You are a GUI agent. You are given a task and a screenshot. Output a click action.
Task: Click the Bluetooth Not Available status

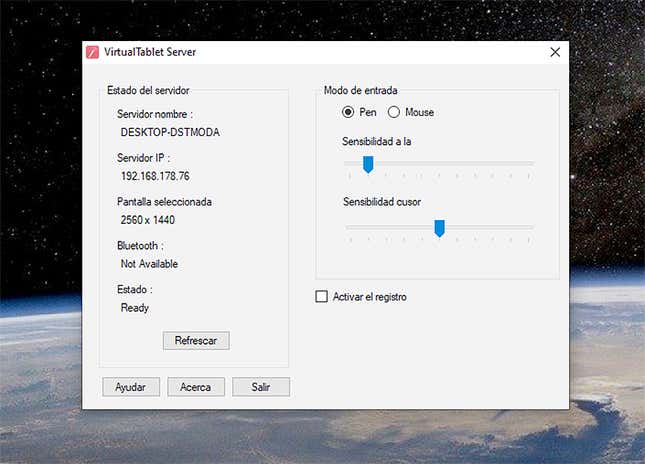tap(149, 264)
